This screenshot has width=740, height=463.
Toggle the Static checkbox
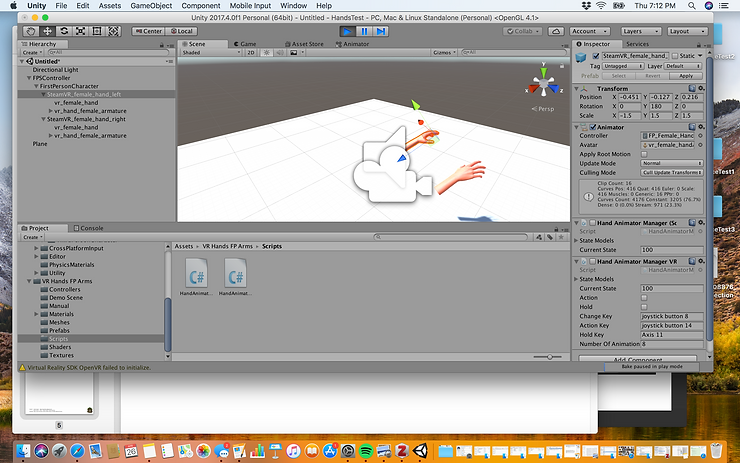[675, 56]
